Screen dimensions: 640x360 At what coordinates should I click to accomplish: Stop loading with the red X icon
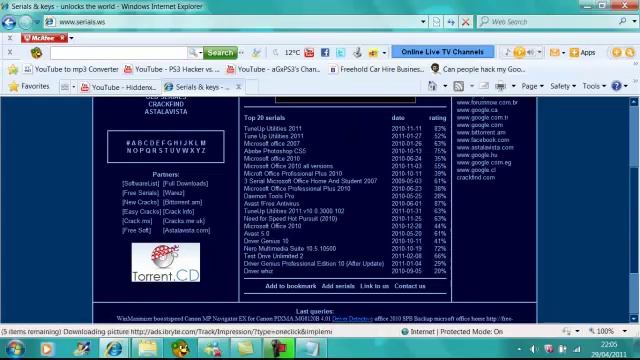(x=465, y=22)
